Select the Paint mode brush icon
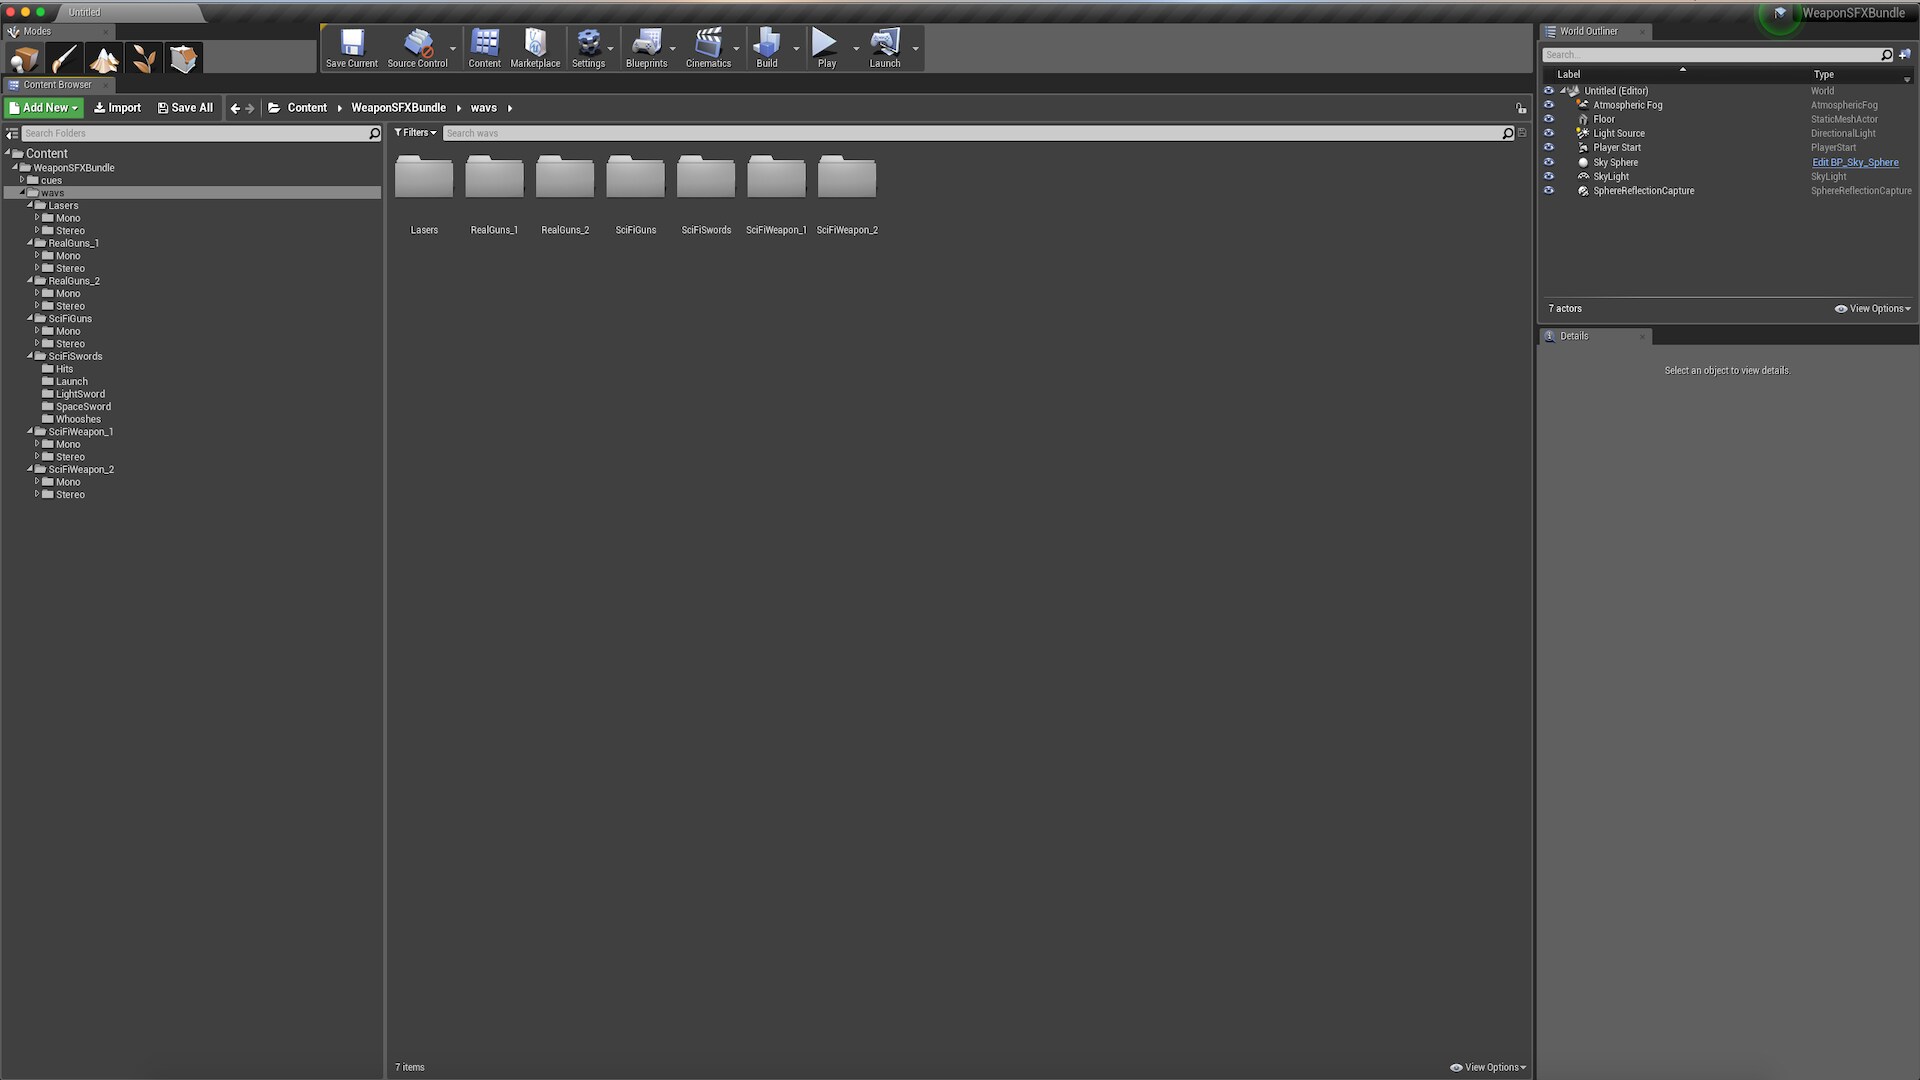Screen dimensions: 1920x1080 click(64, 59)
